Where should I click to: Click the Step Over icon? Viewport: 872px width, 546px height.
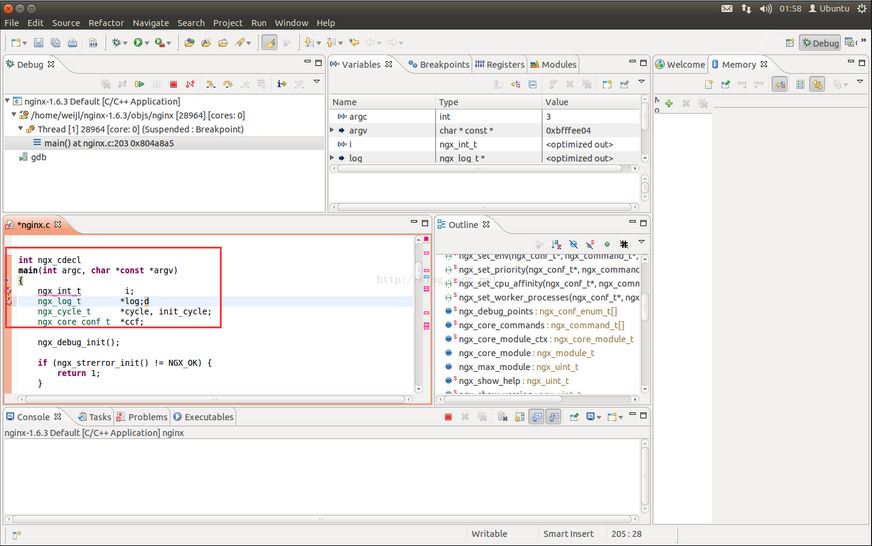coord(227,84)
